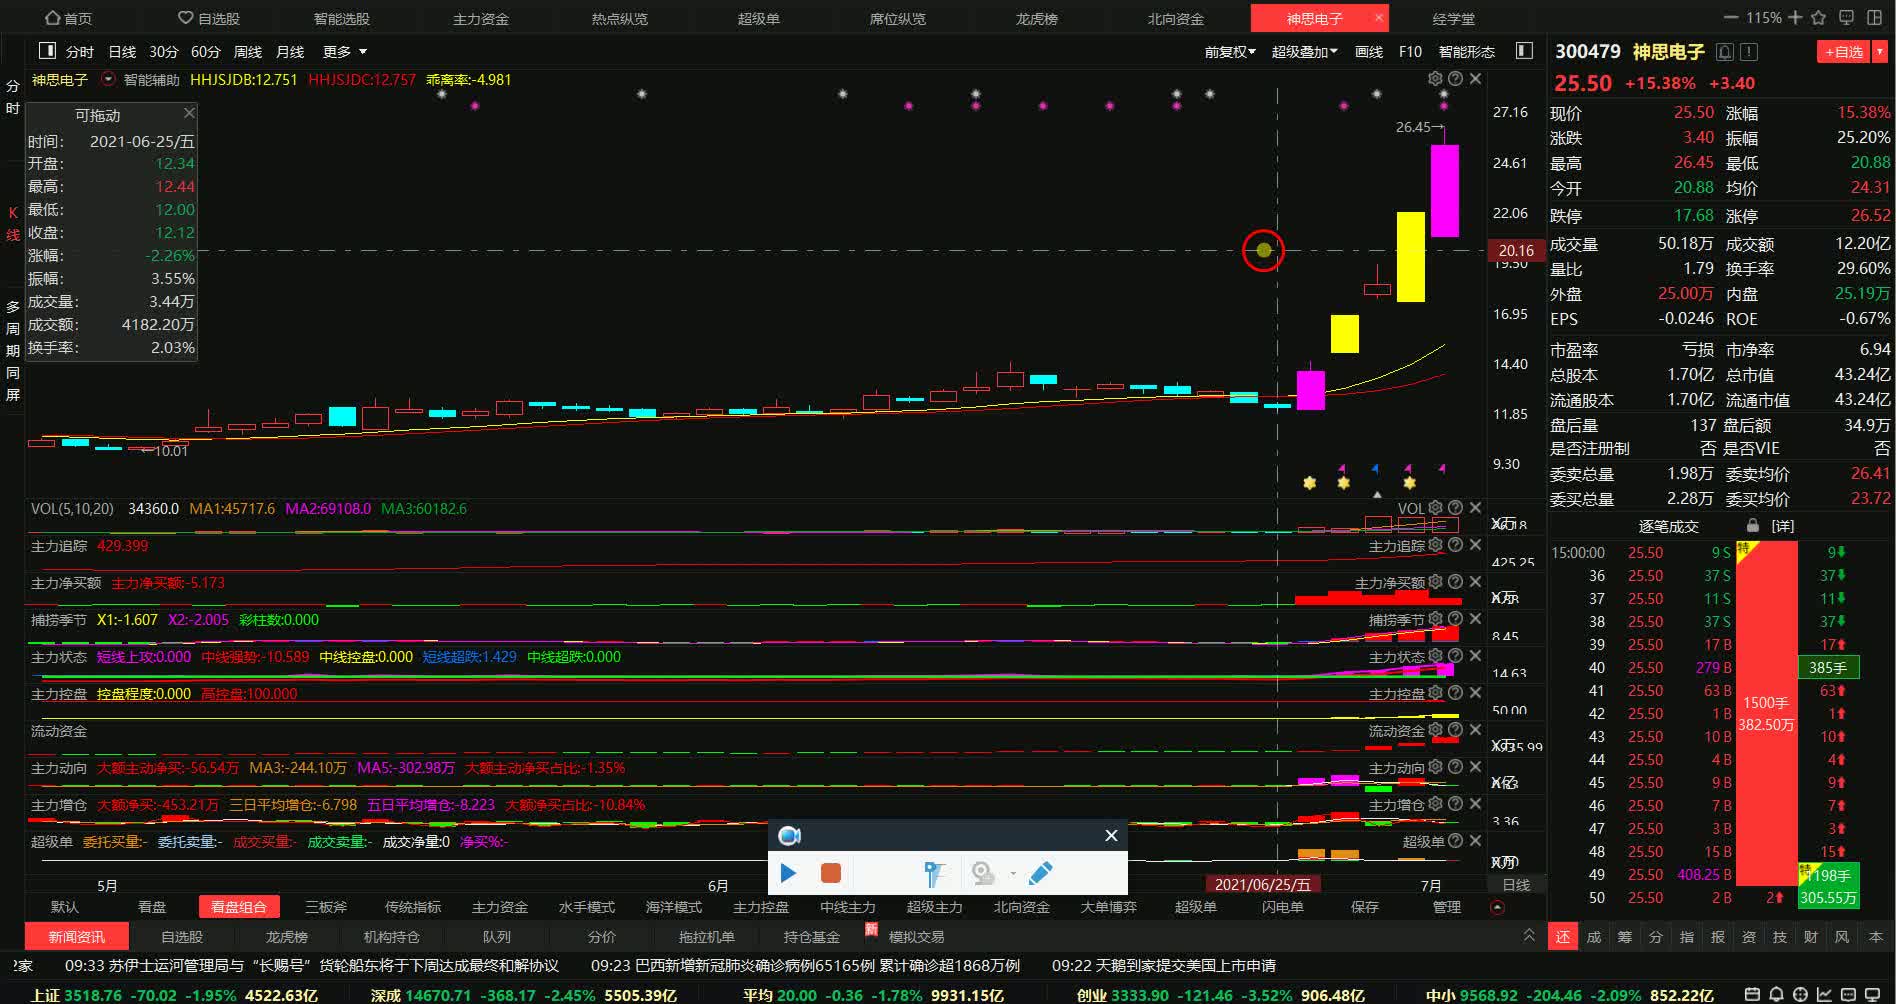The width and height of the screenshot is (1896, 1004).
Task: Select the 日线 period tab
Action: [x=122, y=52]
